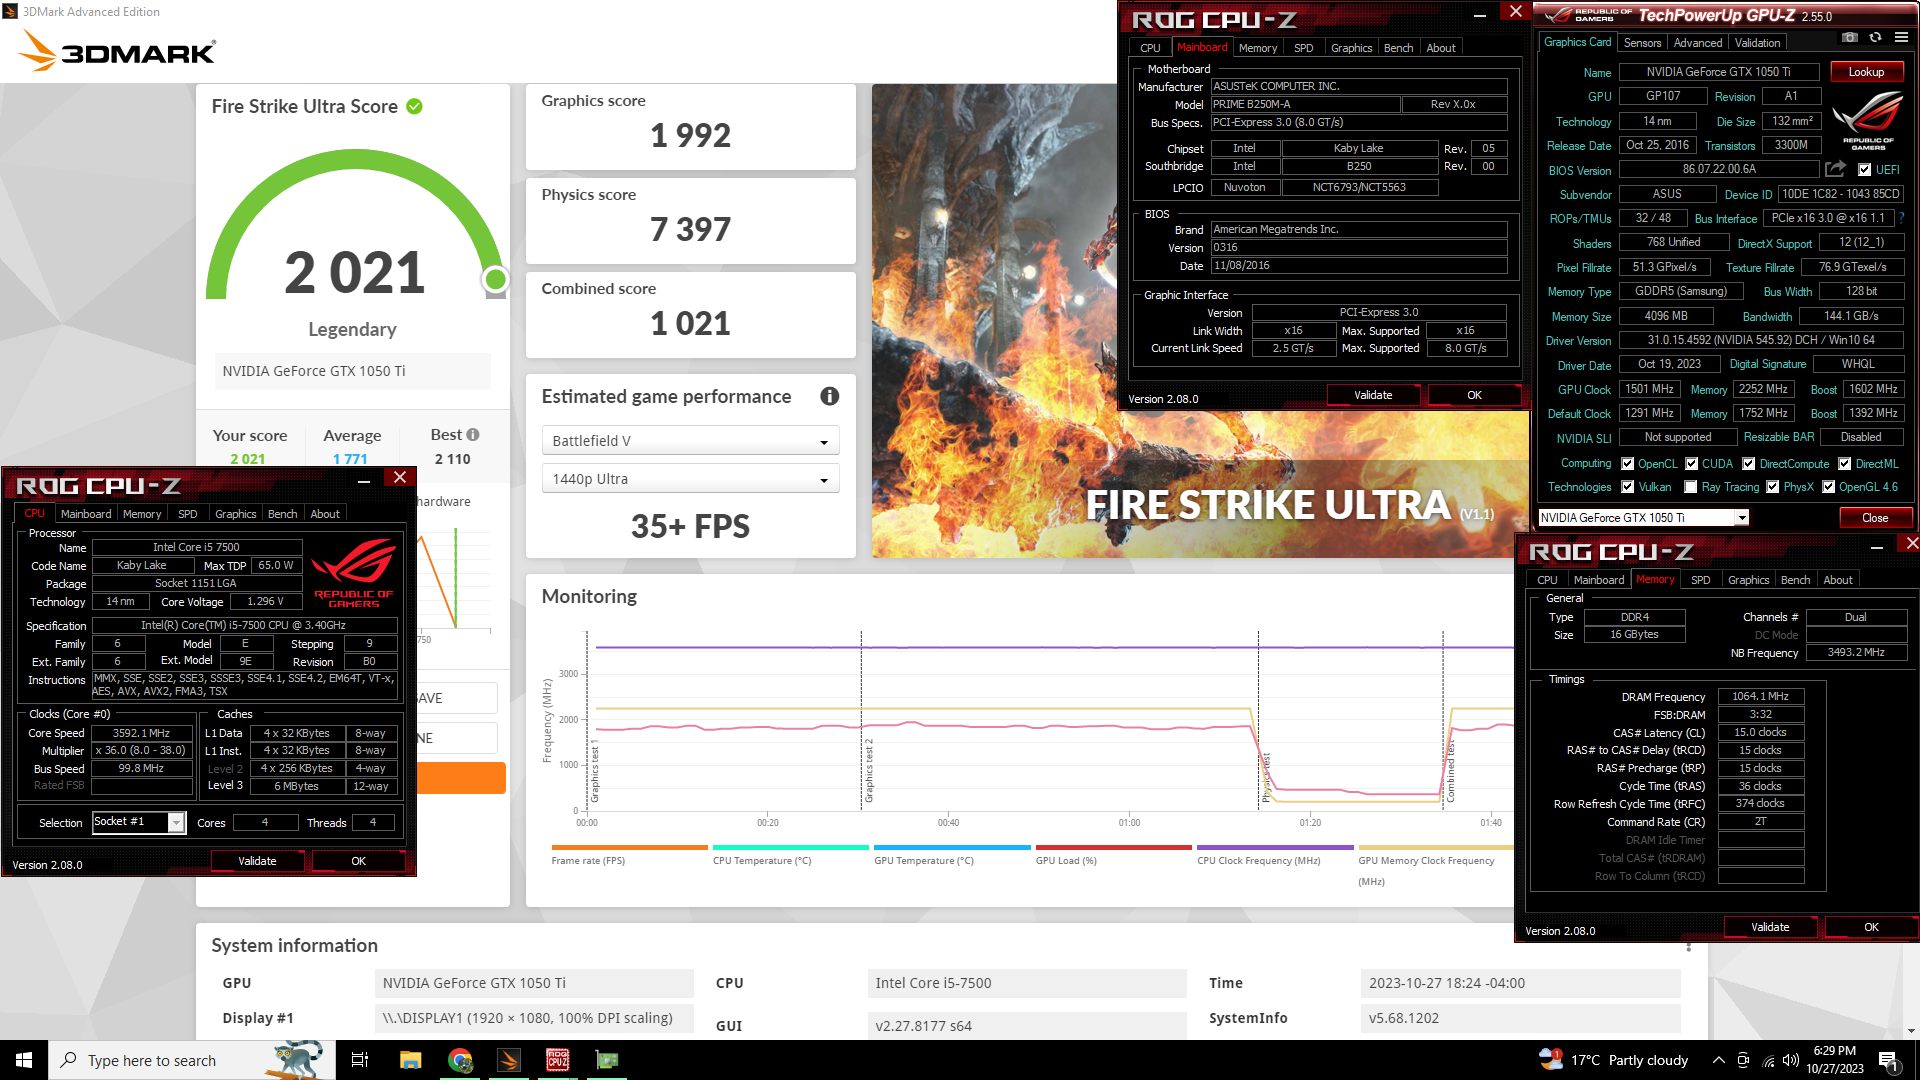Screen dimensions: 1920x1080
Task: Click the GPU-Z taskbar icon
Action: pyautogui.click(x=607, y=1060)
